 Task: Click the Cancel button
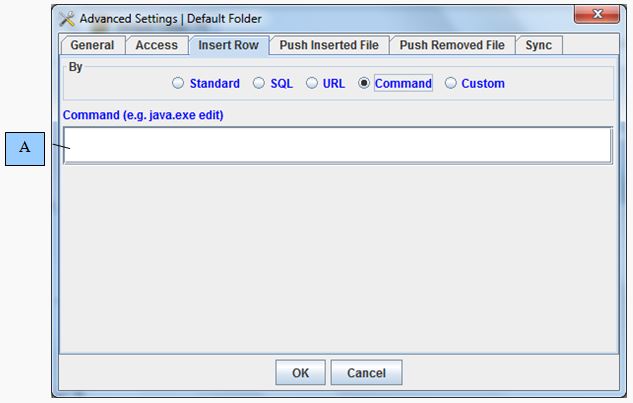click(366, 373)
